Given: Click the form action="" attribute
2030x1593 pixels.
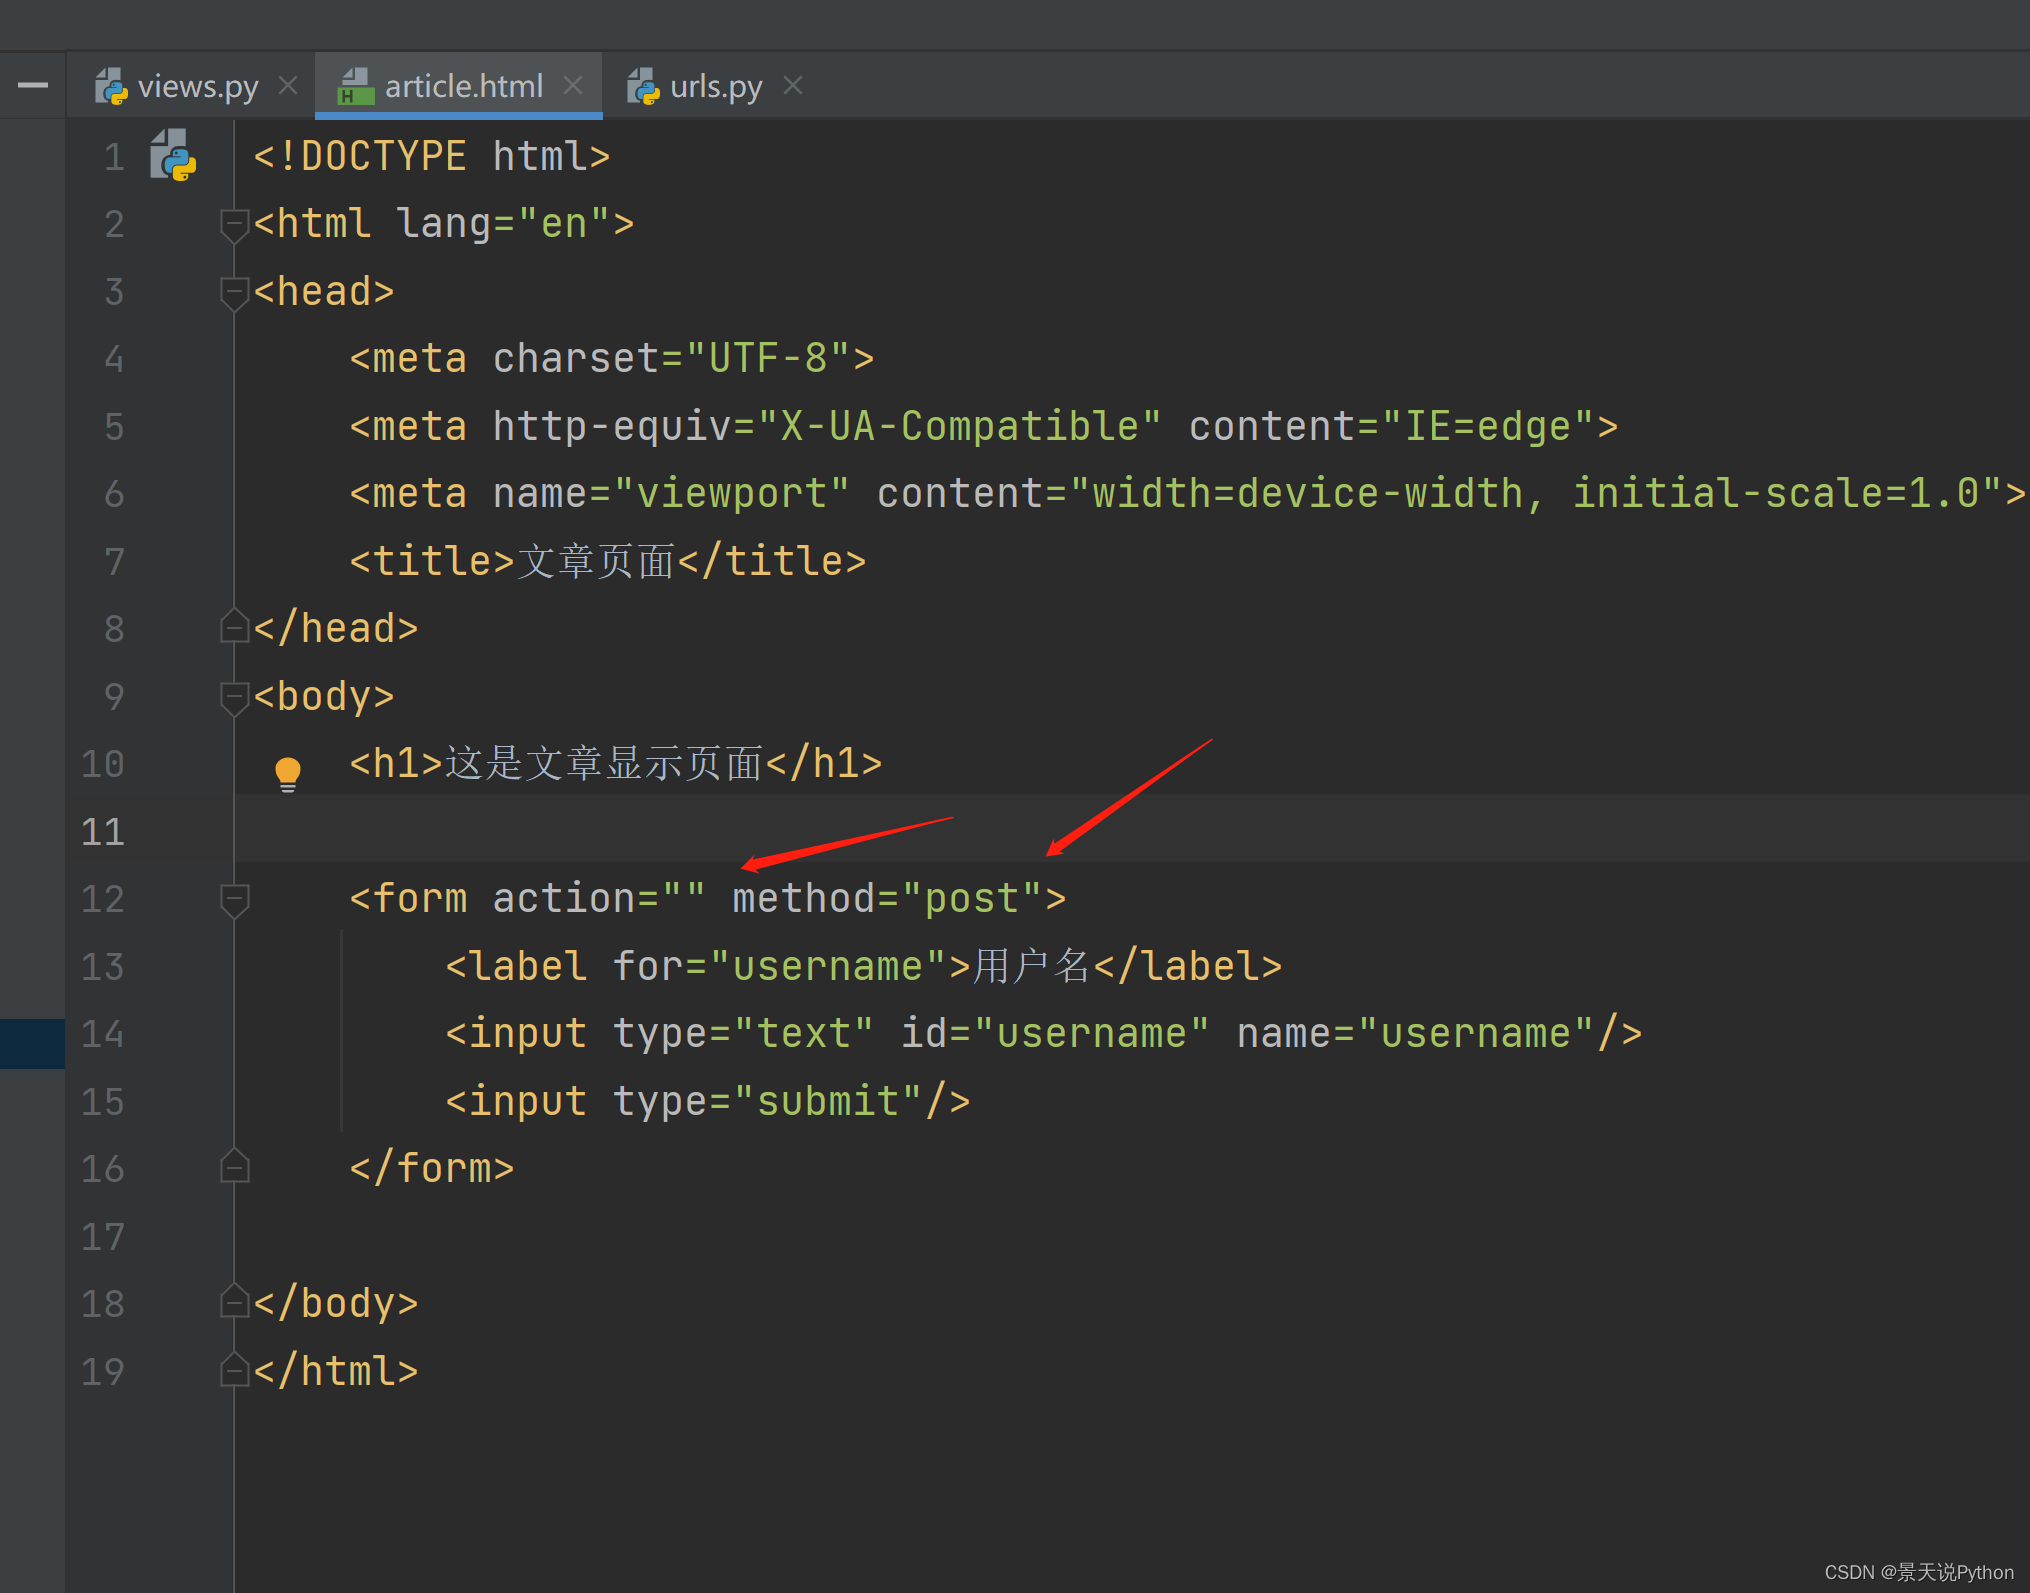Looking at the screenshot, I should [599, 898].
